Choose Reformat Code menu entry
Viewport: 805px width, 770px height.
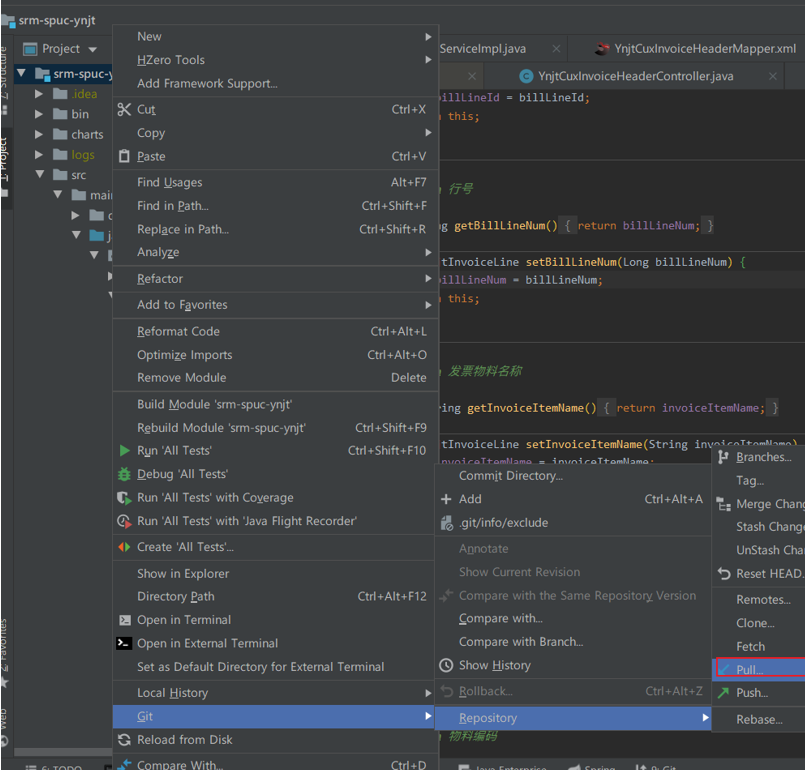coord(178,332)
